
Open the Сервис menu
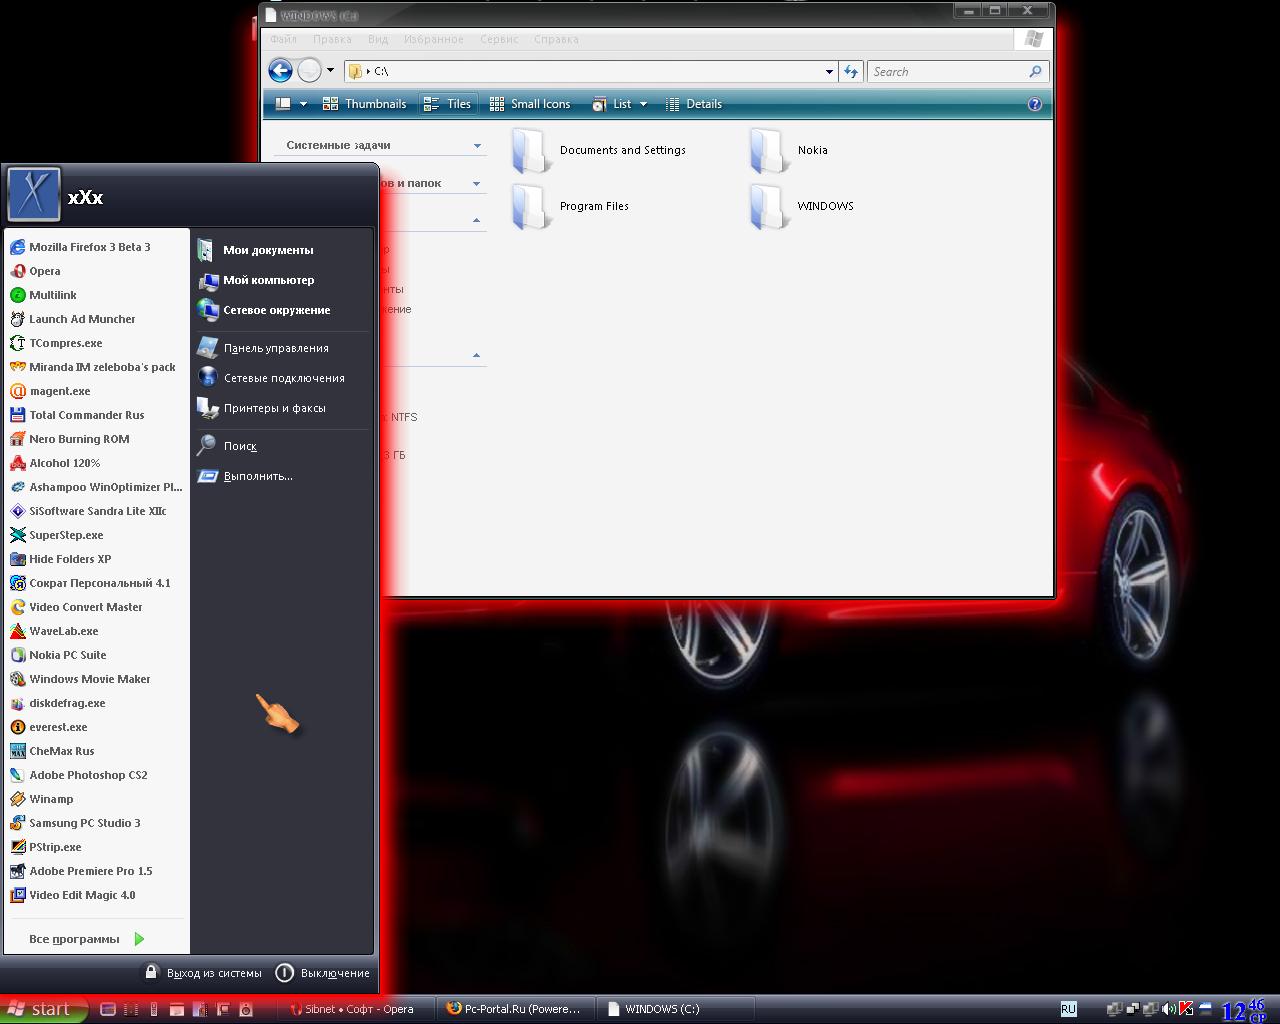(x=498, y=40)
